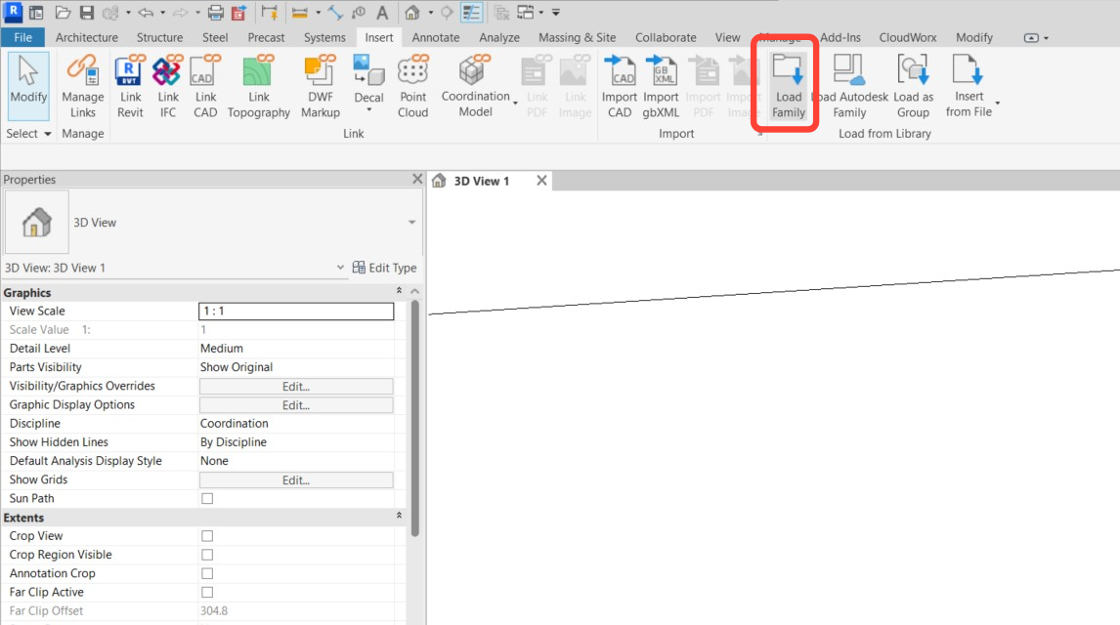Open the Link CAD tool
The width and height of the screenshot is (1120, 625).
point(205,86)
